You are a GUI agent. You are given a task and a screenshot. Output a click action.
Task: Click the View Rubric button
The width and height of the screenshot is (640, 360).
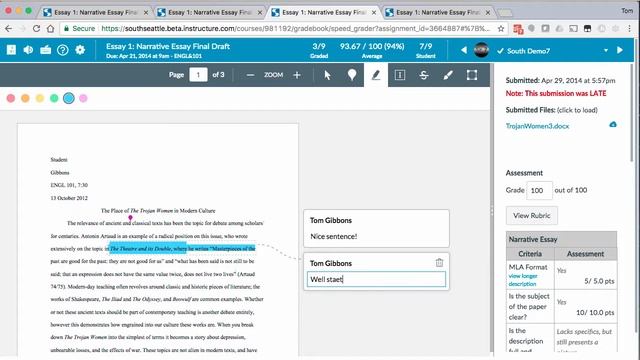tap(531, 216)
